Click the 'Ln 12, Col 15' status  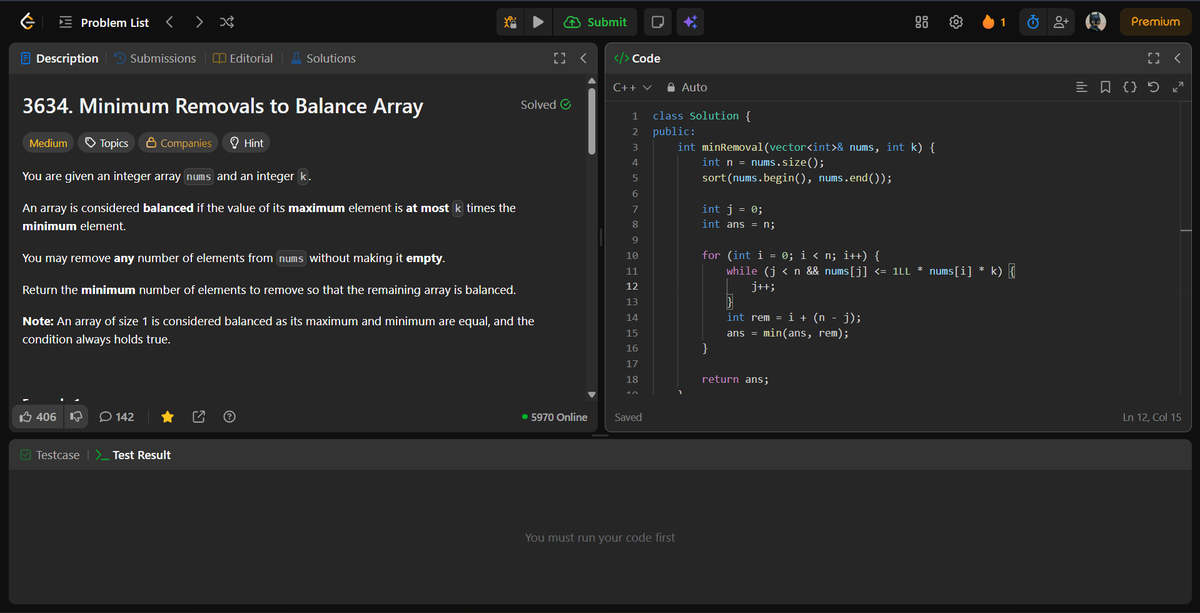coord(1151,417)
